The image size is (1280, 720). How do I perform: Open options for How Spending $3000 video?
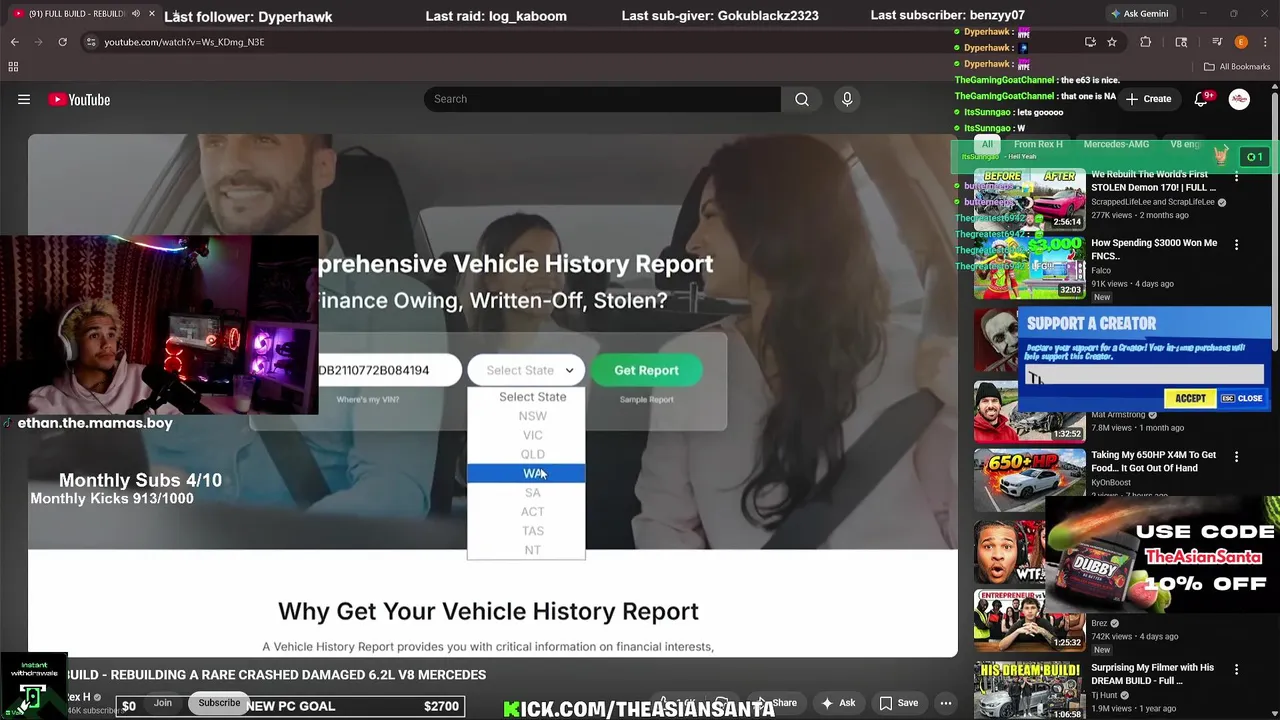point(1236,244)
